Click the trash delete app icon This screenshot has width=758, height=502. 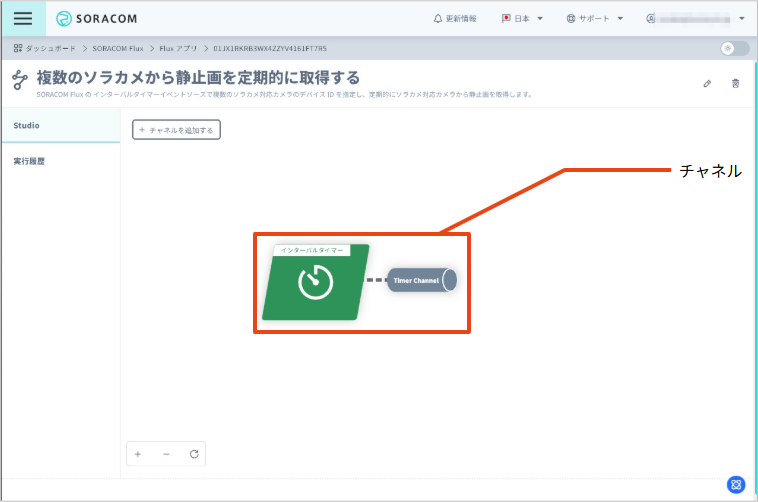click(x=735, y=84)
